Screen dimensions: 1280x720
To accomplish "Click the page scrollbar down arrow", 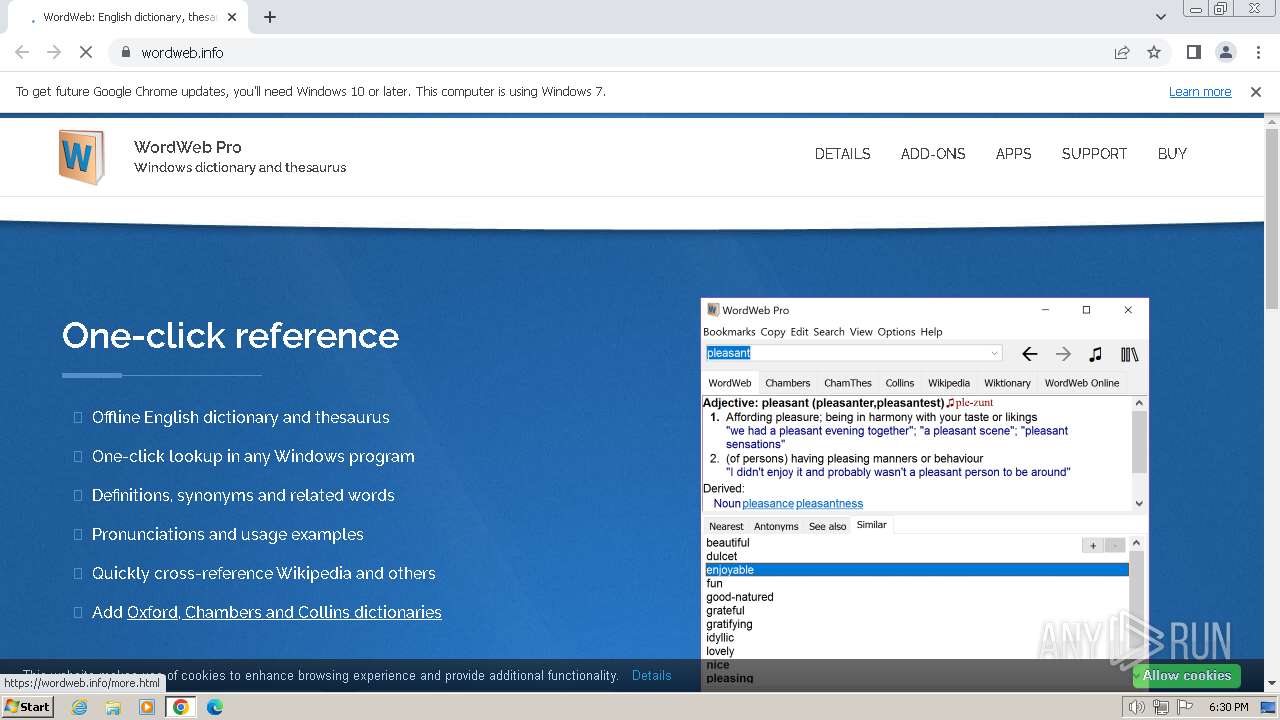I will pyautogui.click(x=1271, y=683).
